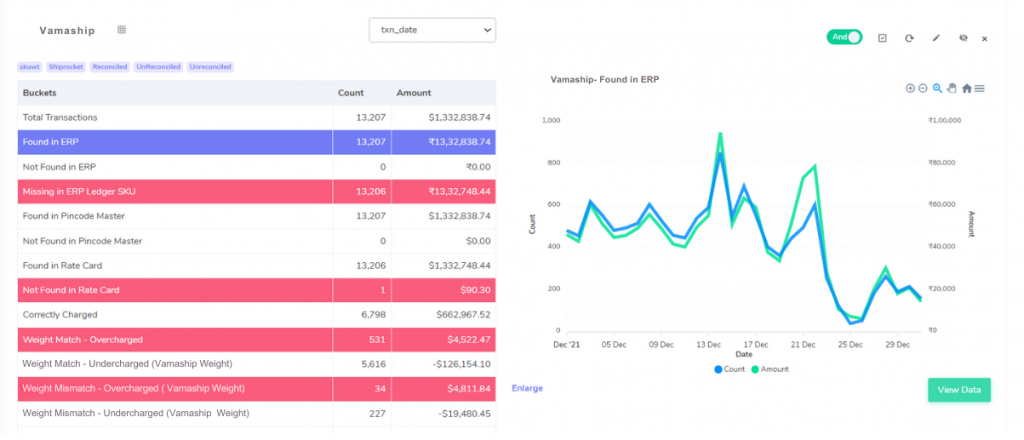Screen dimensions: 1024x440
Task: Select the Not Found in ERP row
Action: [257, 167]
